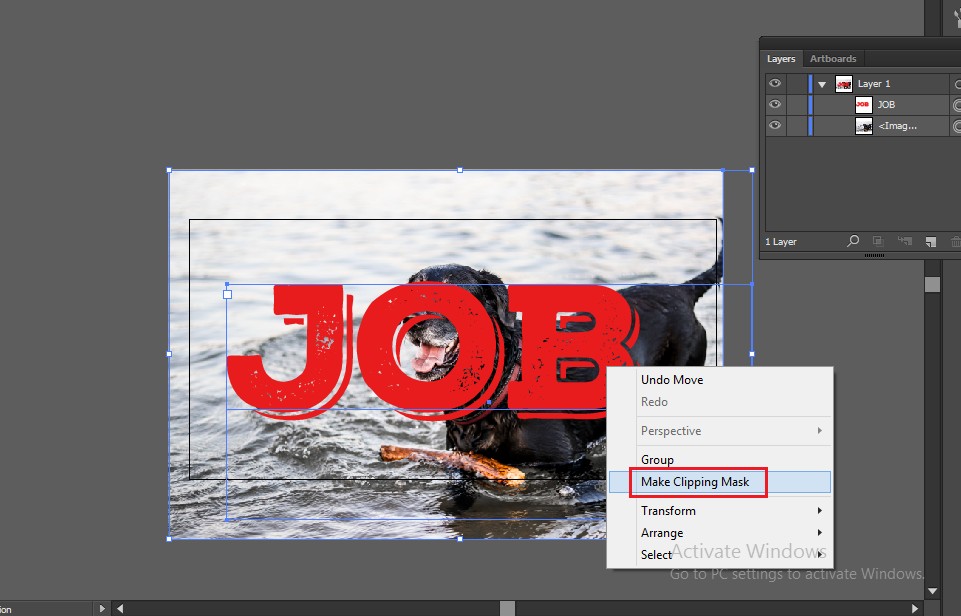The height and width of the screenshot is (616, 961).
Task: Click Create New Layer icon
Action: click(929, 241)
